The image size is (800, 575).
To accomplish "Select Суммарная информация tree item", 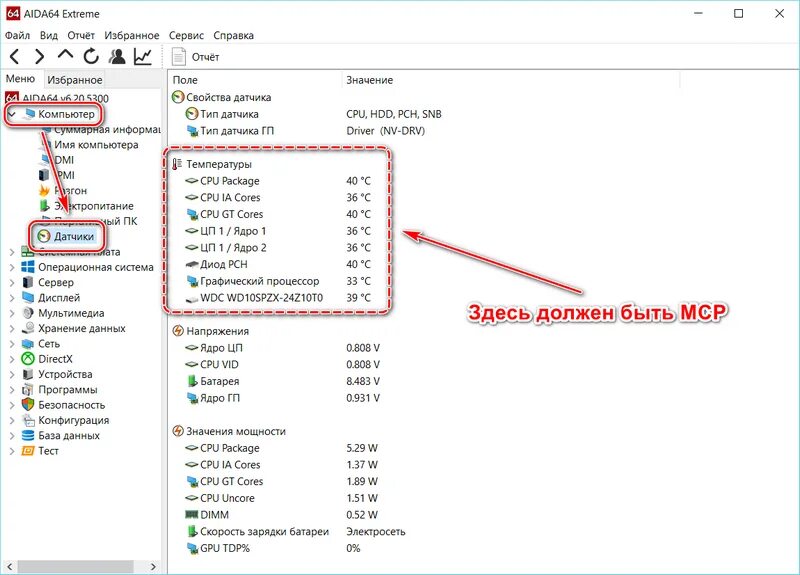I will 107,130.
